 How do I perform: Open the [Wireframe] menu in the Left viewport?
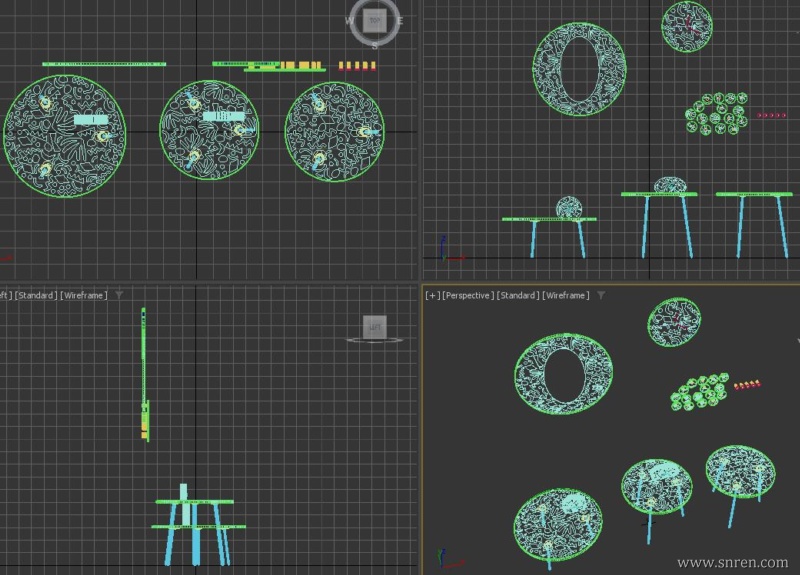tap(85, 295)
